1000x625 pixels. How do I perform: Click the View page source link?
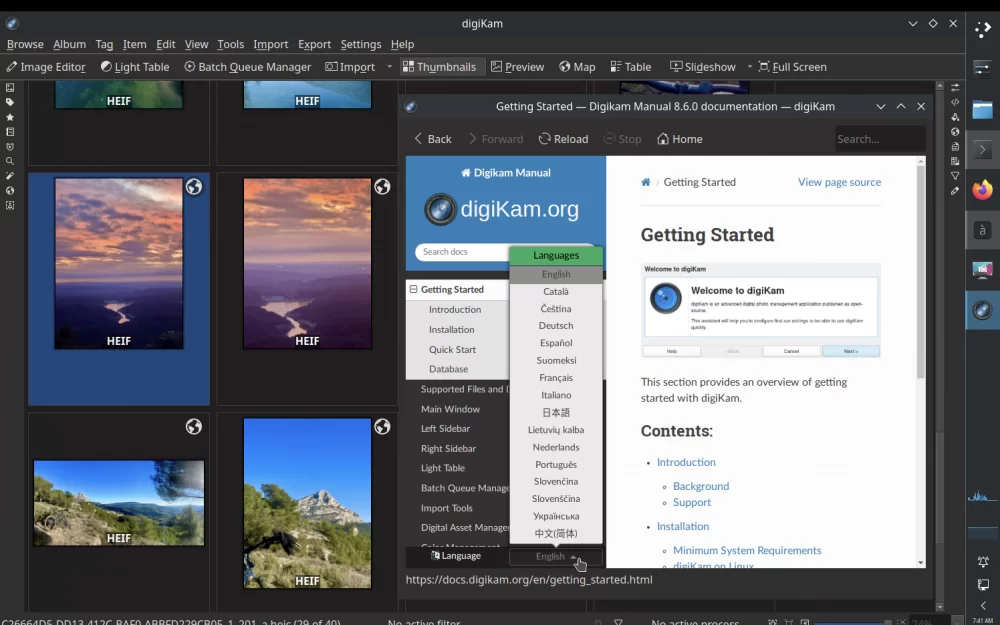(x=838, y=182)
